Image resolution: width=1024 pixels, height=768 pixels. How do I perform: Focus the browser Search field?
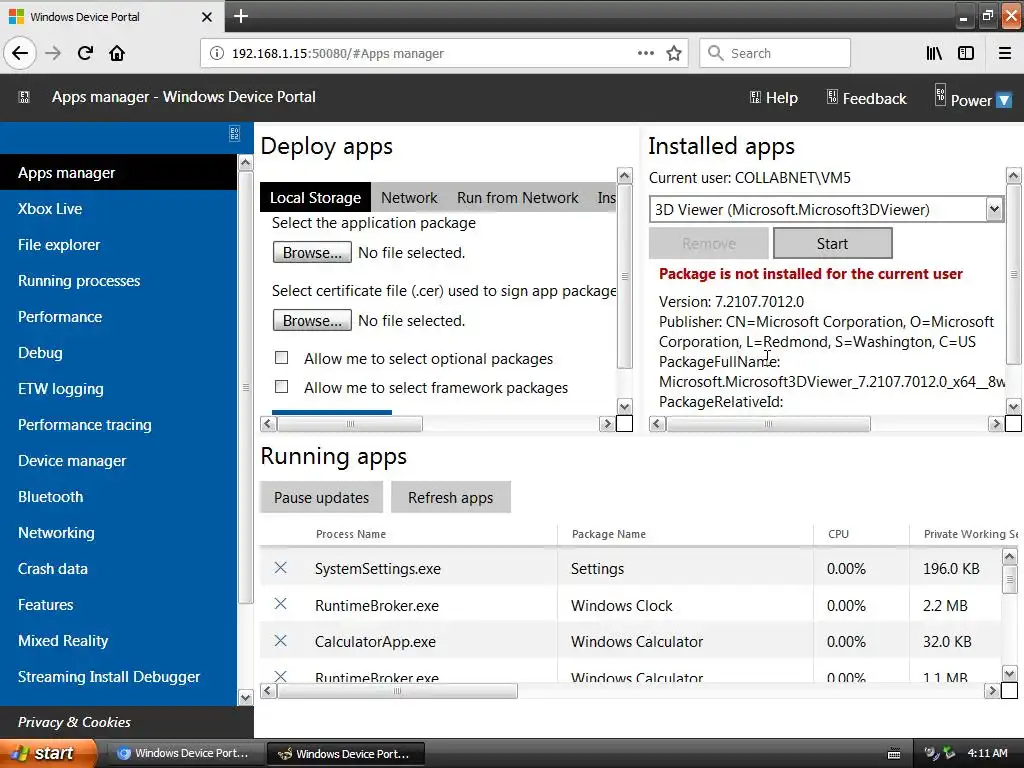pyautogui.click(x=775, y=53)
